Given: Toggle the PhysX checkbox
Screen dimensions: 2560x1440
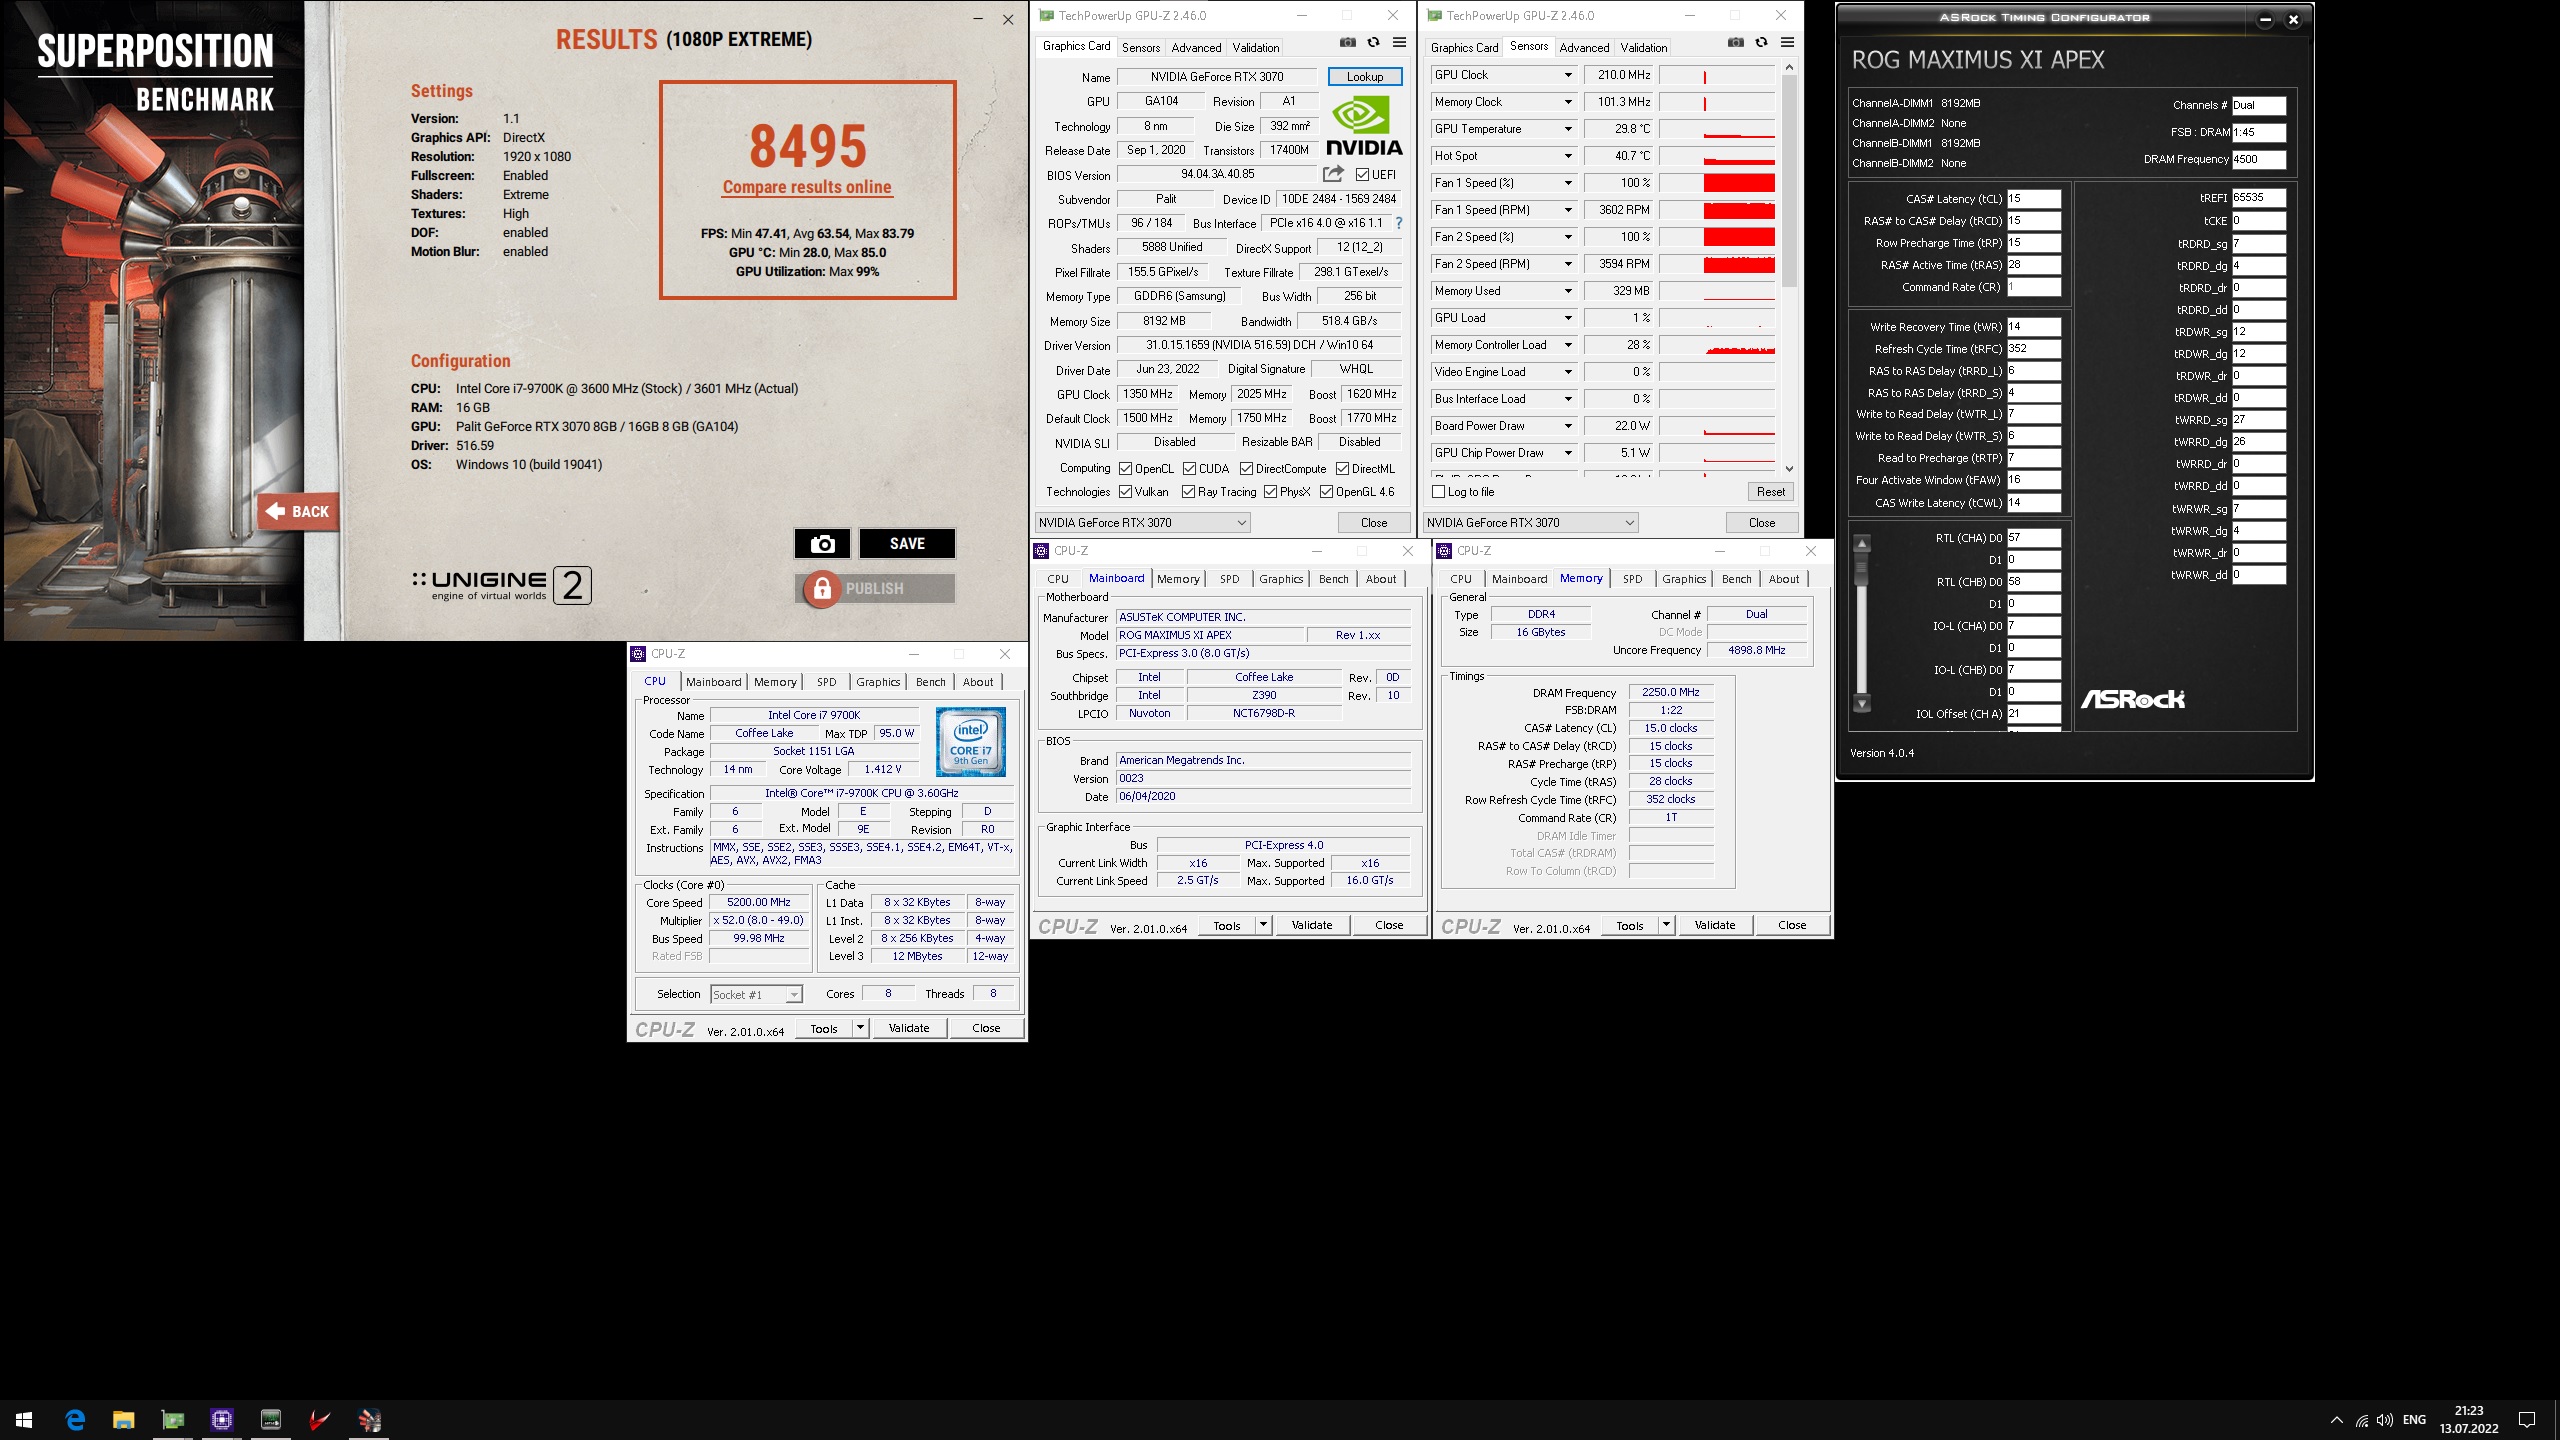Looking at the screenshot, I should [1270, 492].
